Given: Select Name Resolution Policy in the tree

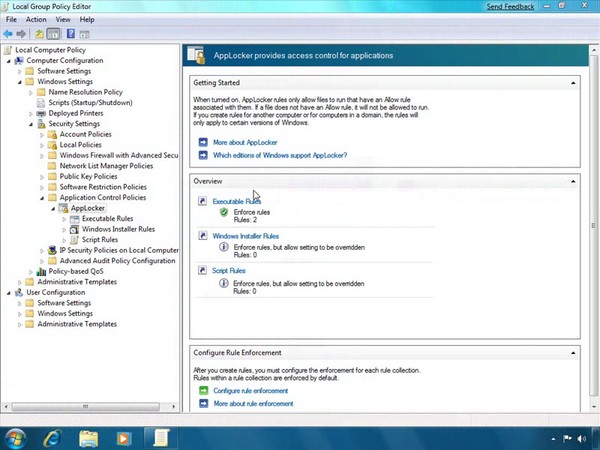Looking at the screenshot, I should pos(85,92).
